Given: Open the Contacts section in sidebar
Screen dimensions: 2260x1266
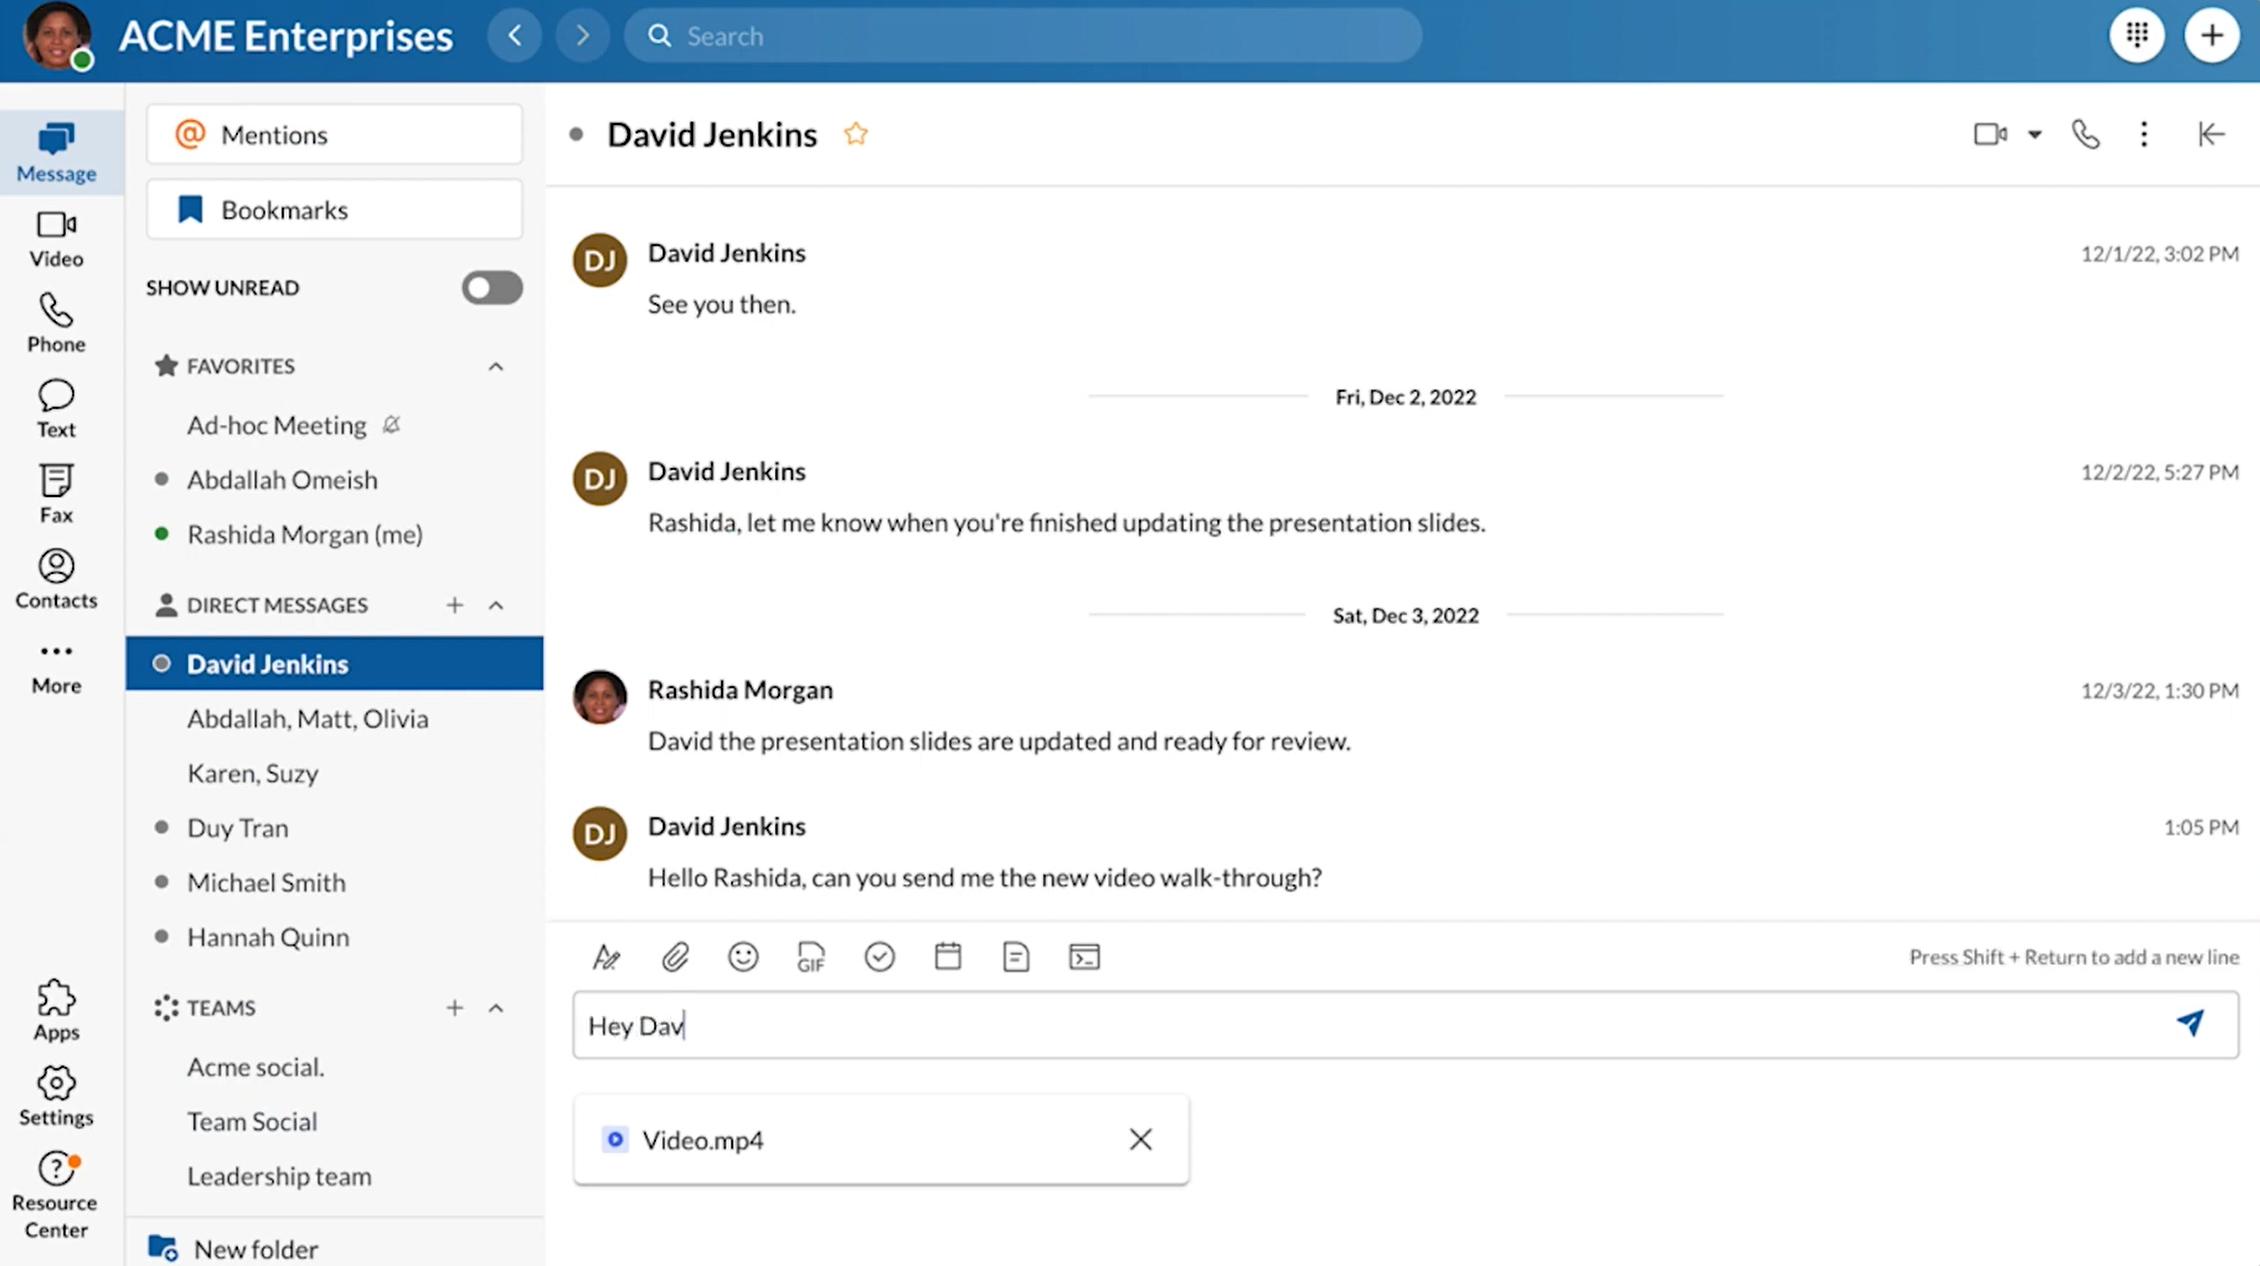Looking at the screenshot, I should (56, 579).
